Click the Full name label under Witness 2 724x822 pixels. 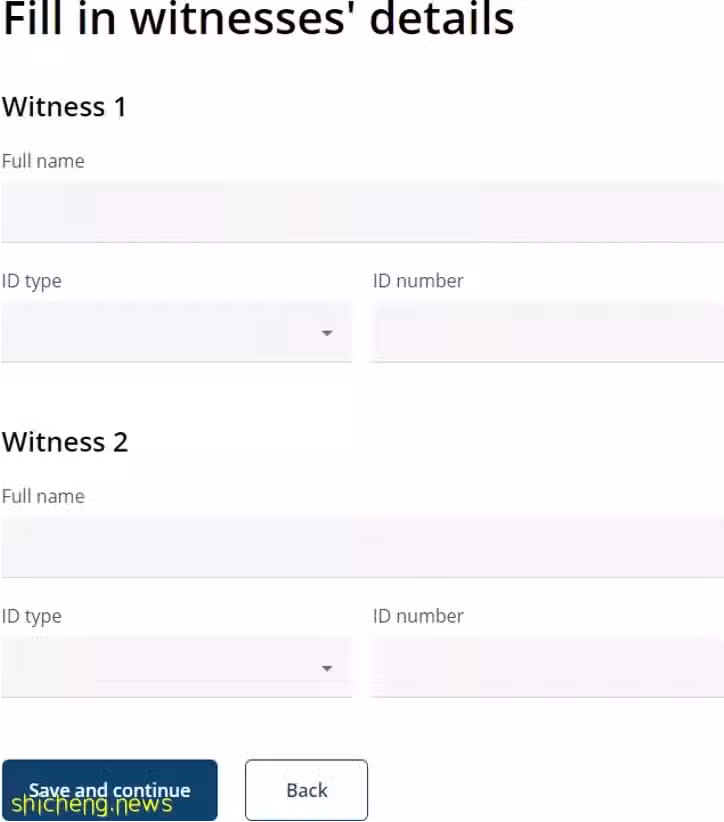click(43, 496)
